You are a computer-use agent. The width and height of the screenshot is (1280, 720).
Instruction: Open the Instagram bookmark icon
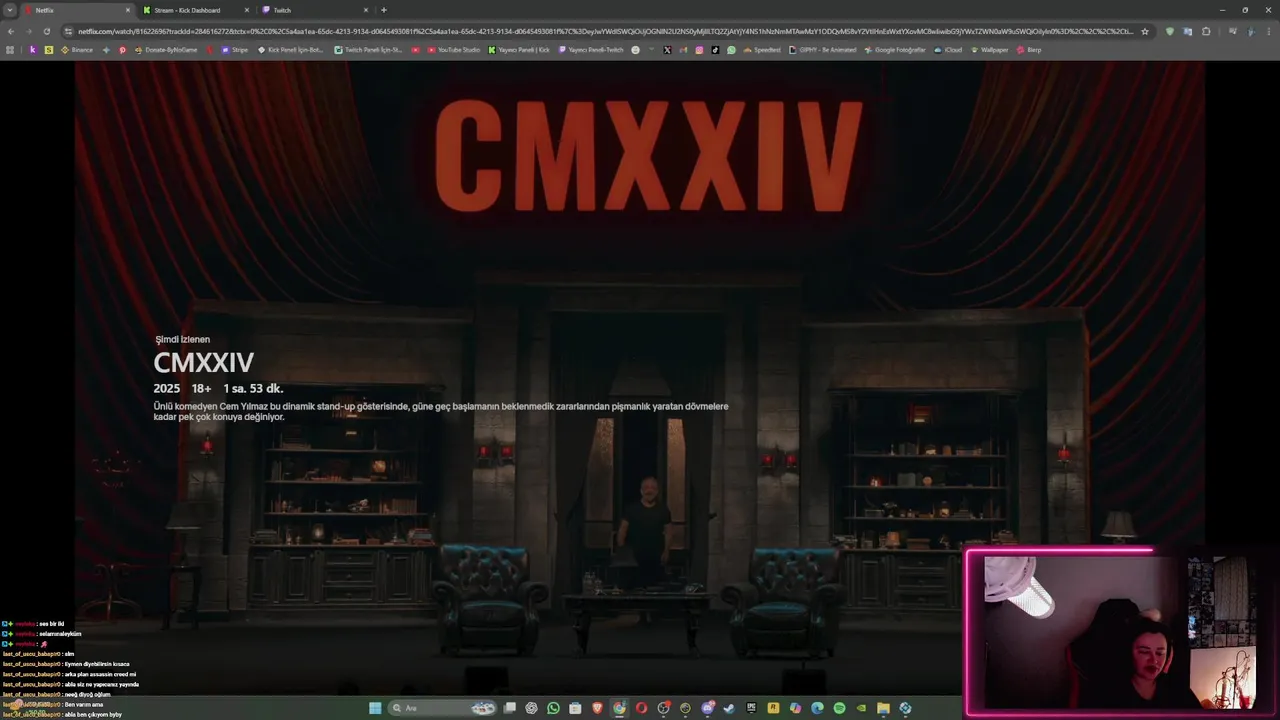pos(699,49)
